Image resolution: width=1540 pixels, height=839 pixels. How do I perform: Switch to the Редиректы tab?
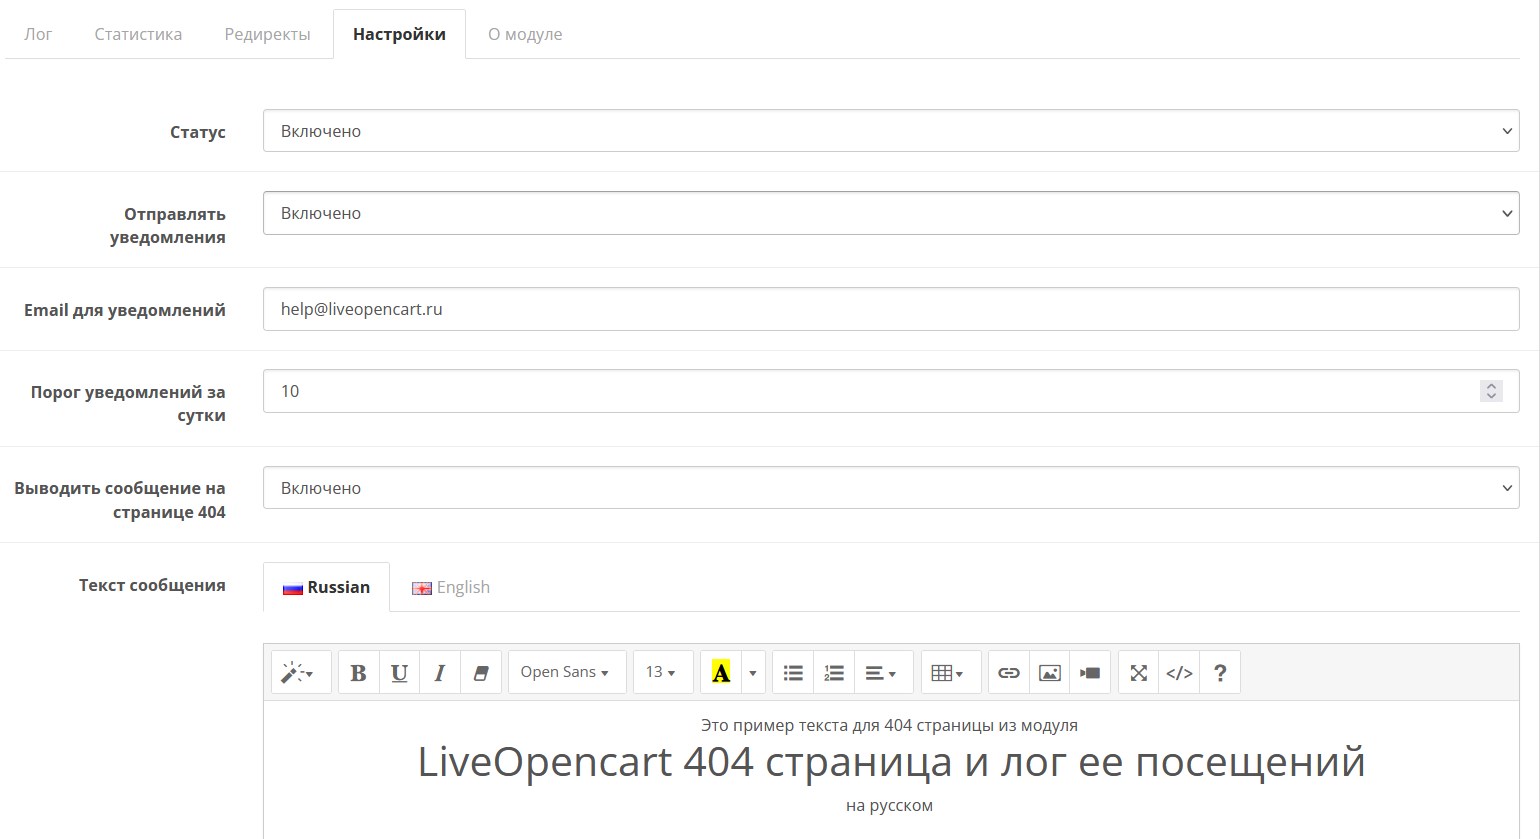267,34
